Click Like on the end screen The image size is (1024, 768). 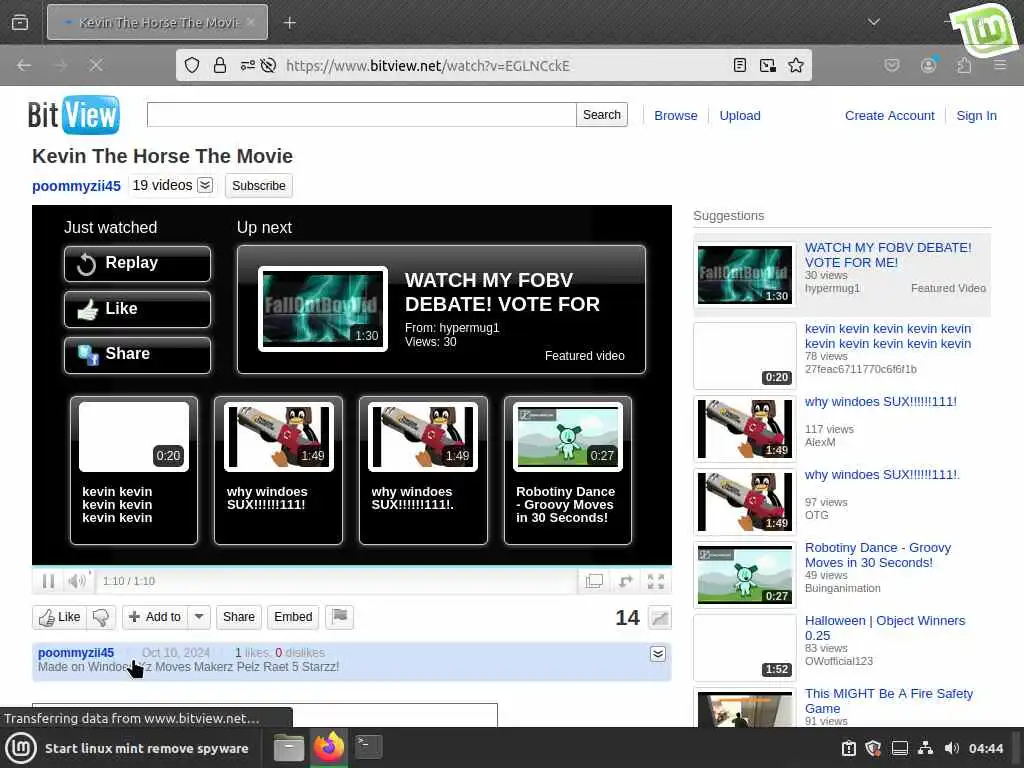tap(137, 310)
